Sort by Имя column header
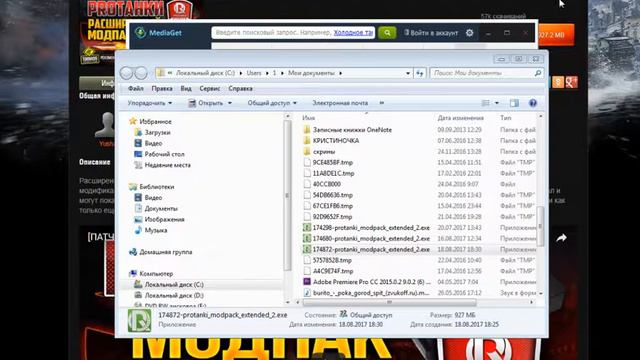 [x=309, y=118]
